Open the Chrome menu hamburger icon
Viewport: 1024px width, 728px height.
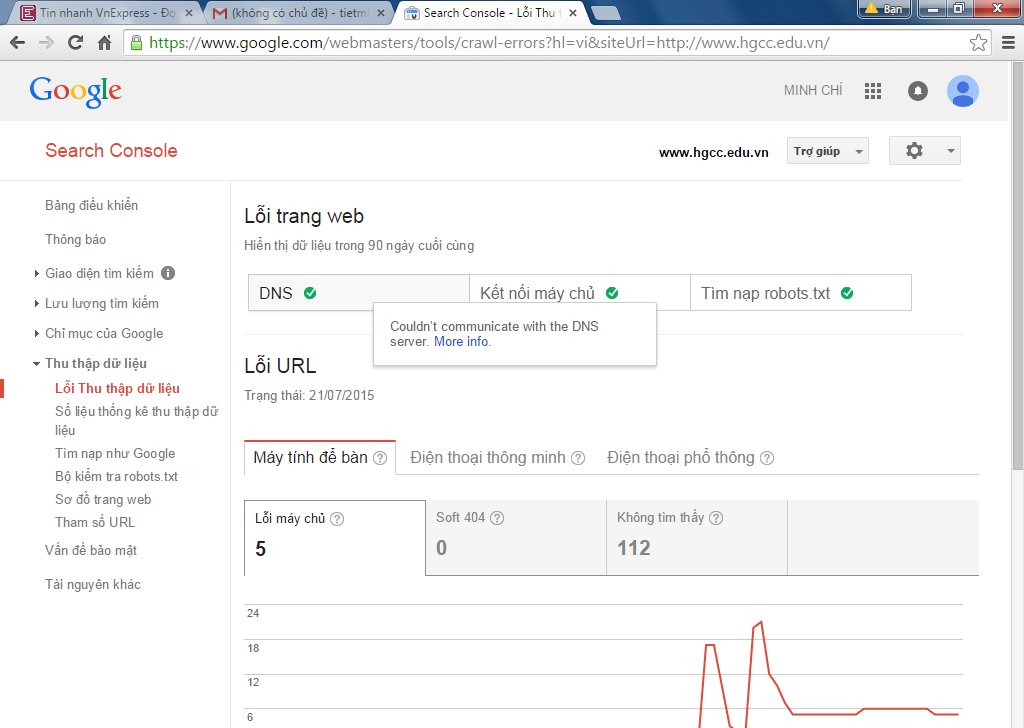point(1006,43)
